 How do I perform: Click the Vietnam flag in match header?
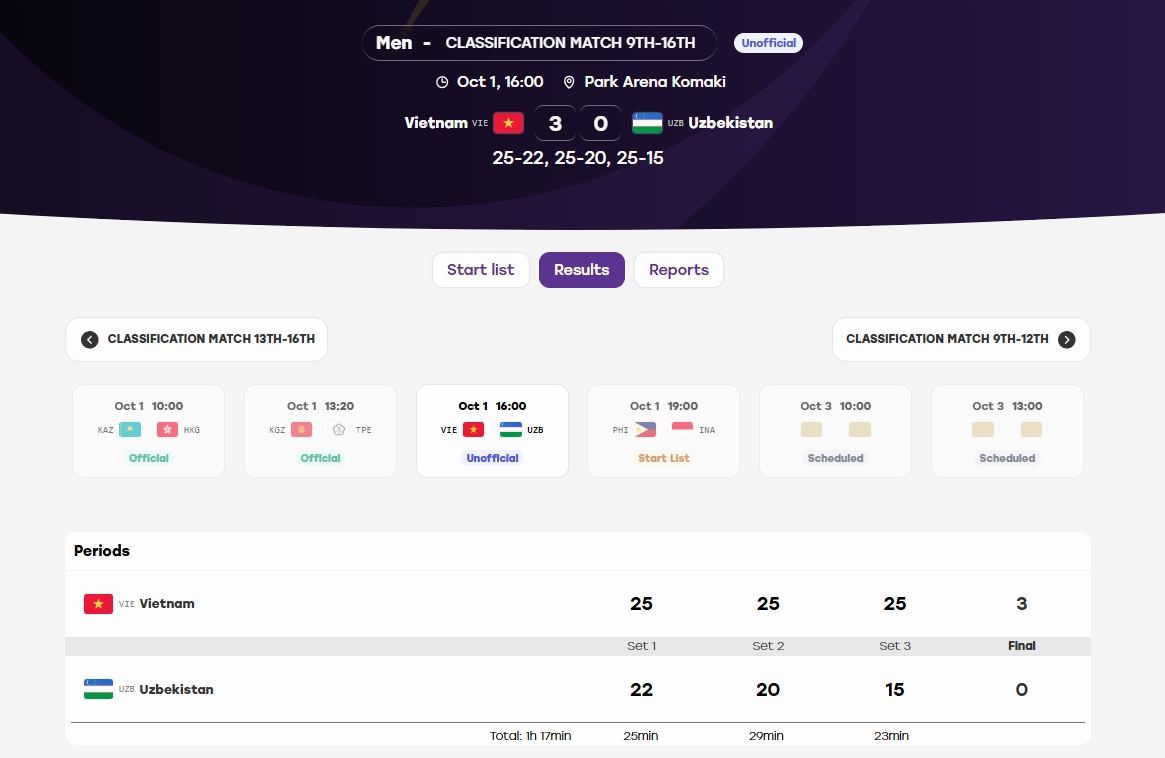508,123
